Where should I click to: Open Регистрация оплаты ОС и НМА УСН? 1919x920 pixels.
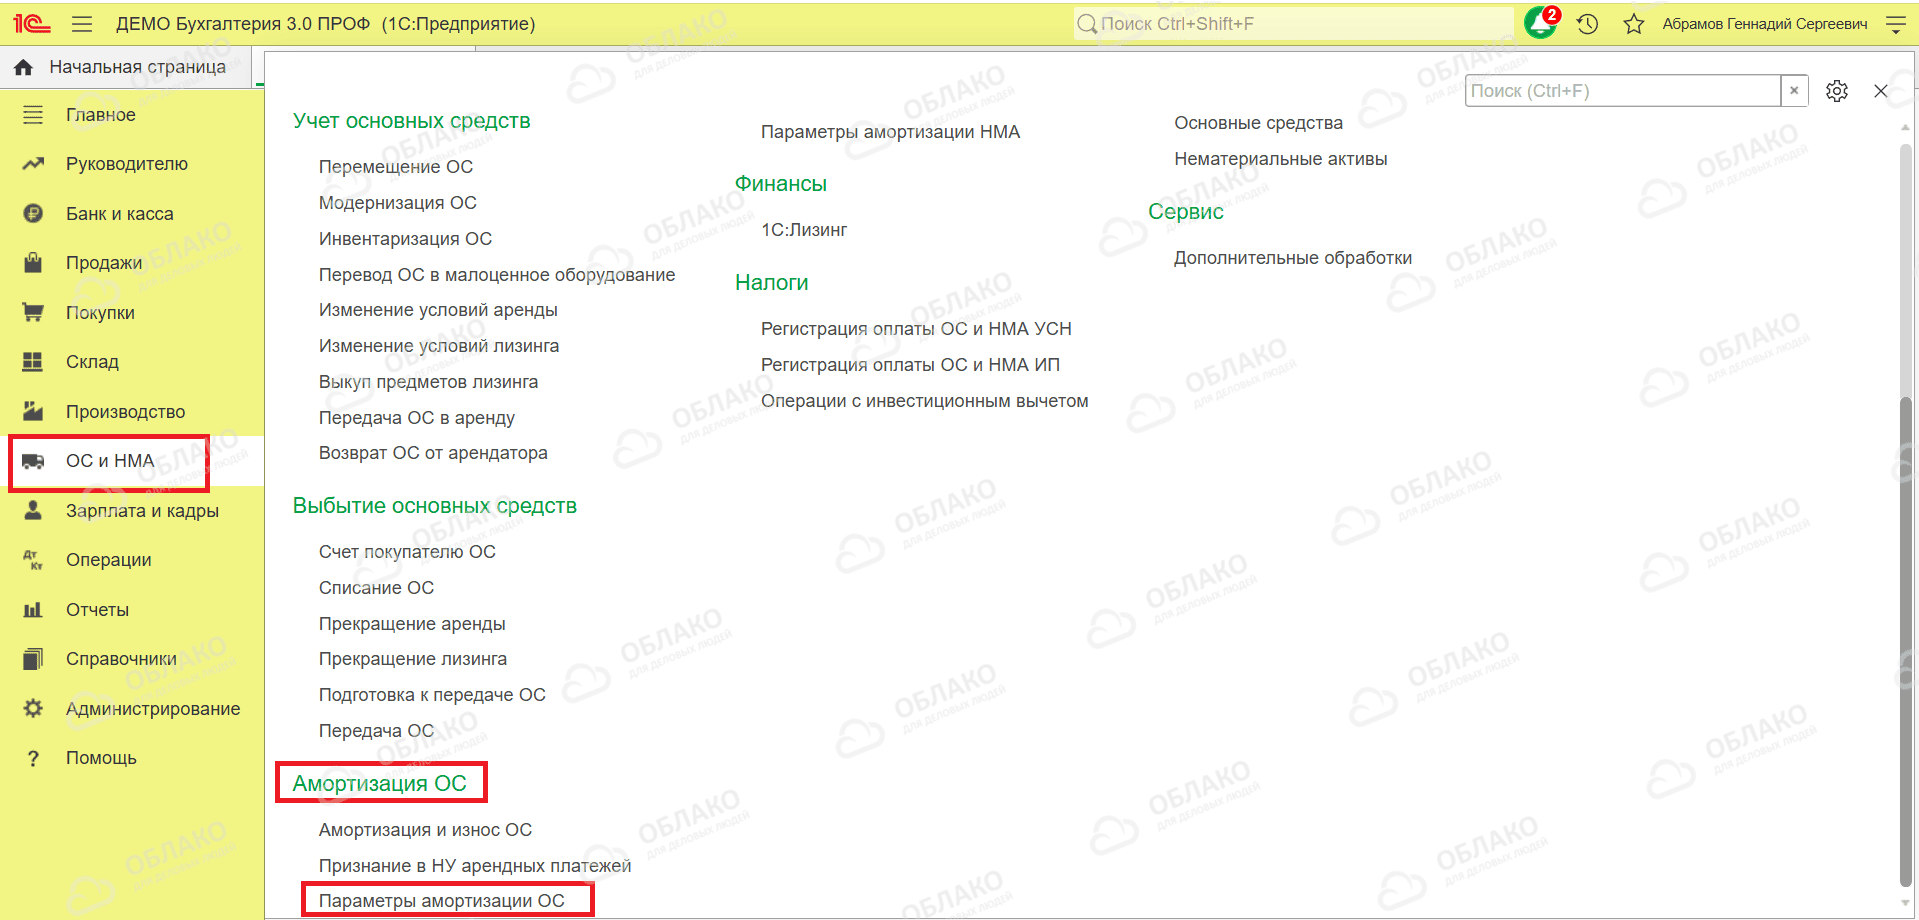coord(916,329)
